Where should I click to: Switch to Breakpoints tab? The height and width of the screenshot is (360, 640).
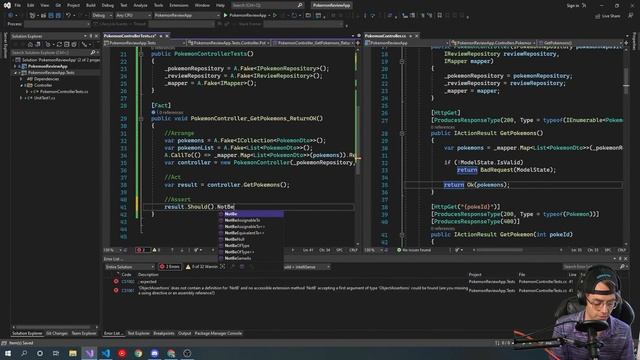coord(164,333)
